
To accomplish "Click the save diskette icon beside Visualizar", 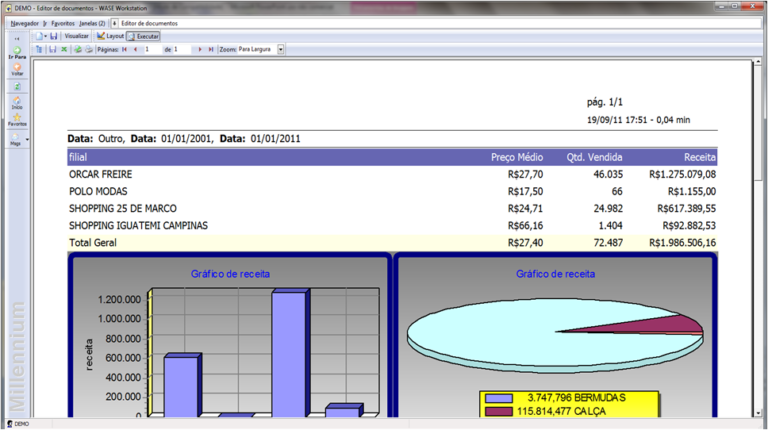I will click(x=54, y=36).
